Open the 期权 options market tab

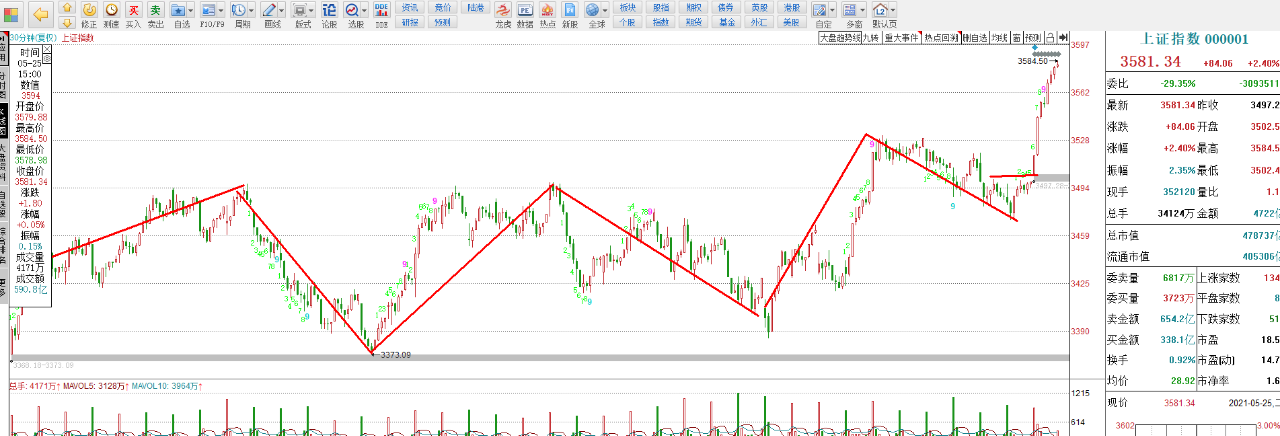pos(693,7)
